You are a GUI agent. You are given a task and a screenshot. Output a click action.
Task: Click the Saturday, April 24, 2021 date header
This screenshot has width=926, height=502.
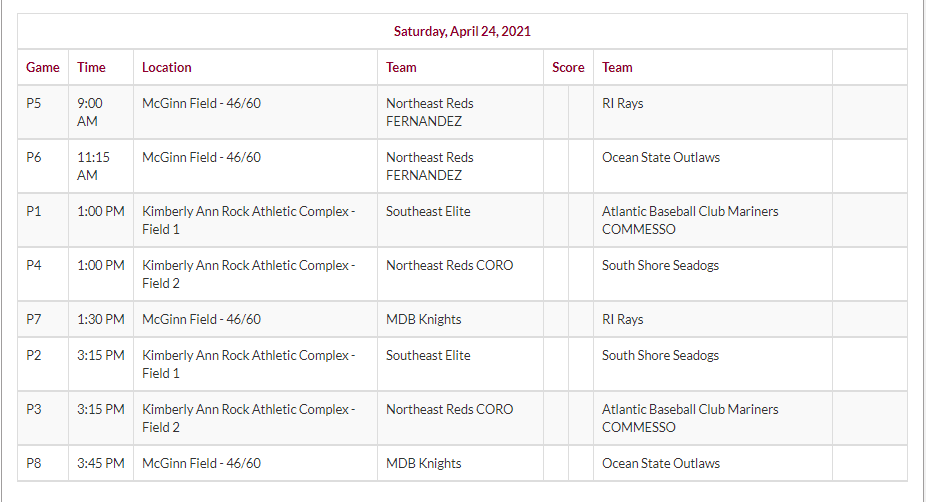[x=462, y=31]
